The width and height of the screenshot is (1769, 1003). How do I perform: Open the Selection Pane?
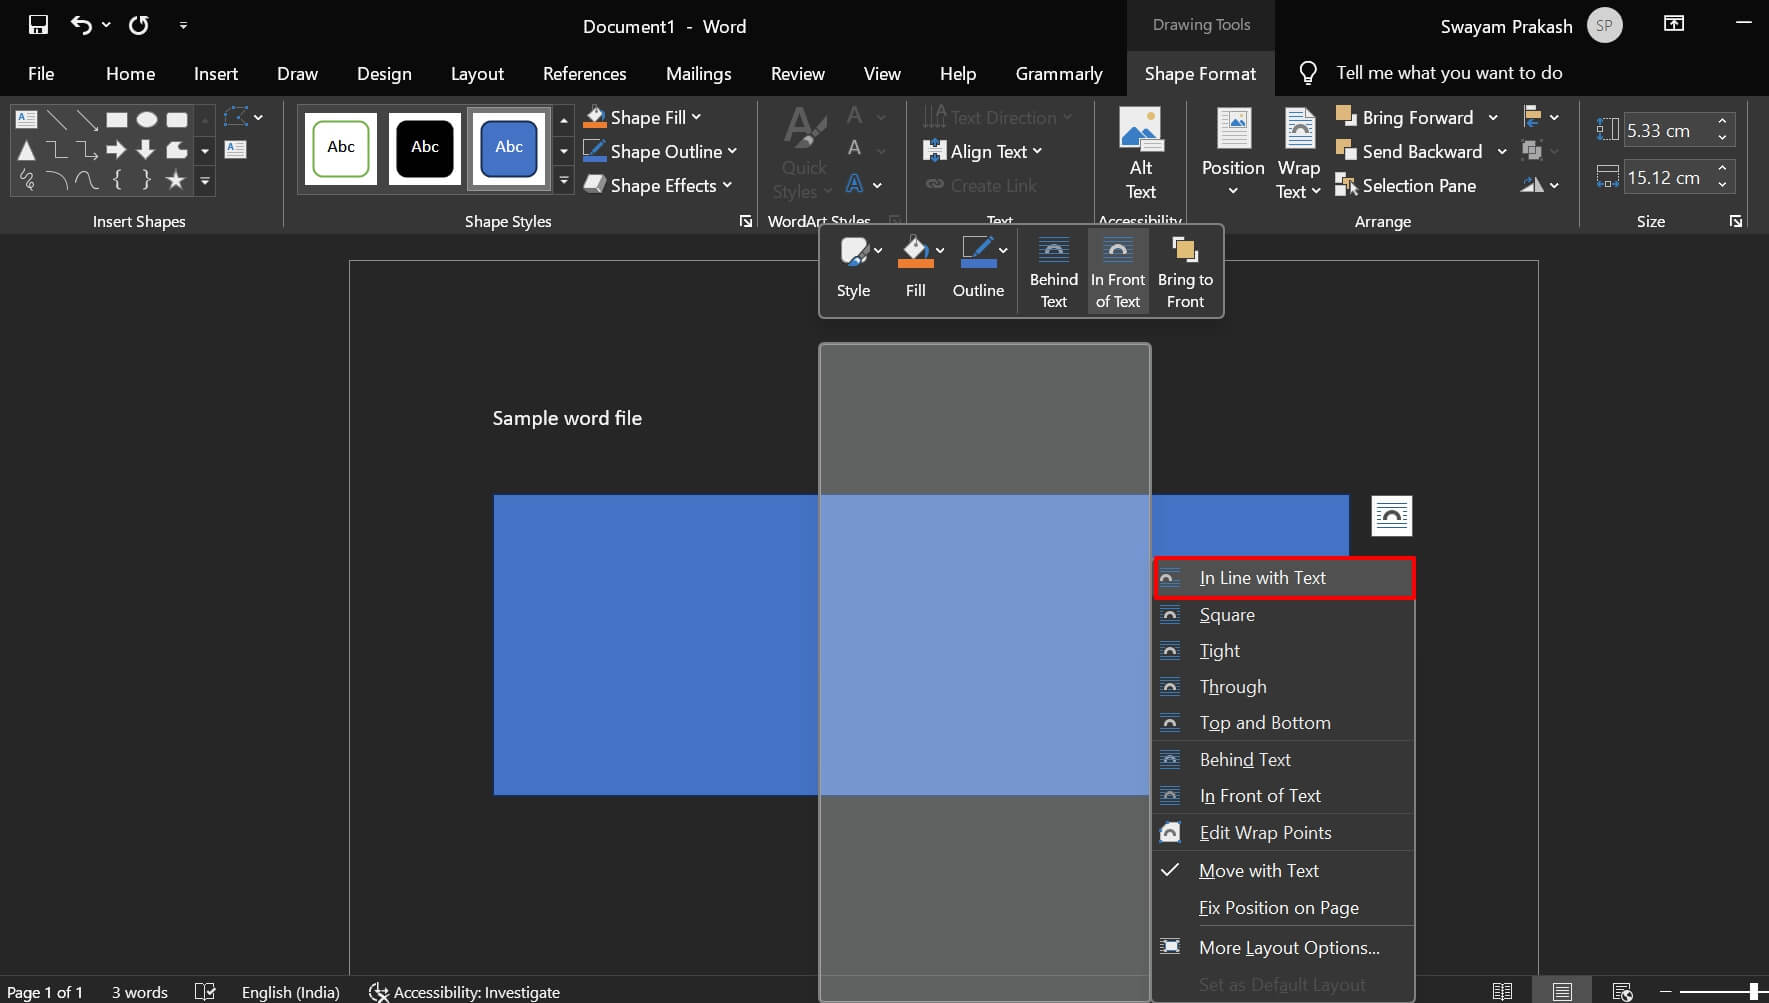coord(1407,185)
